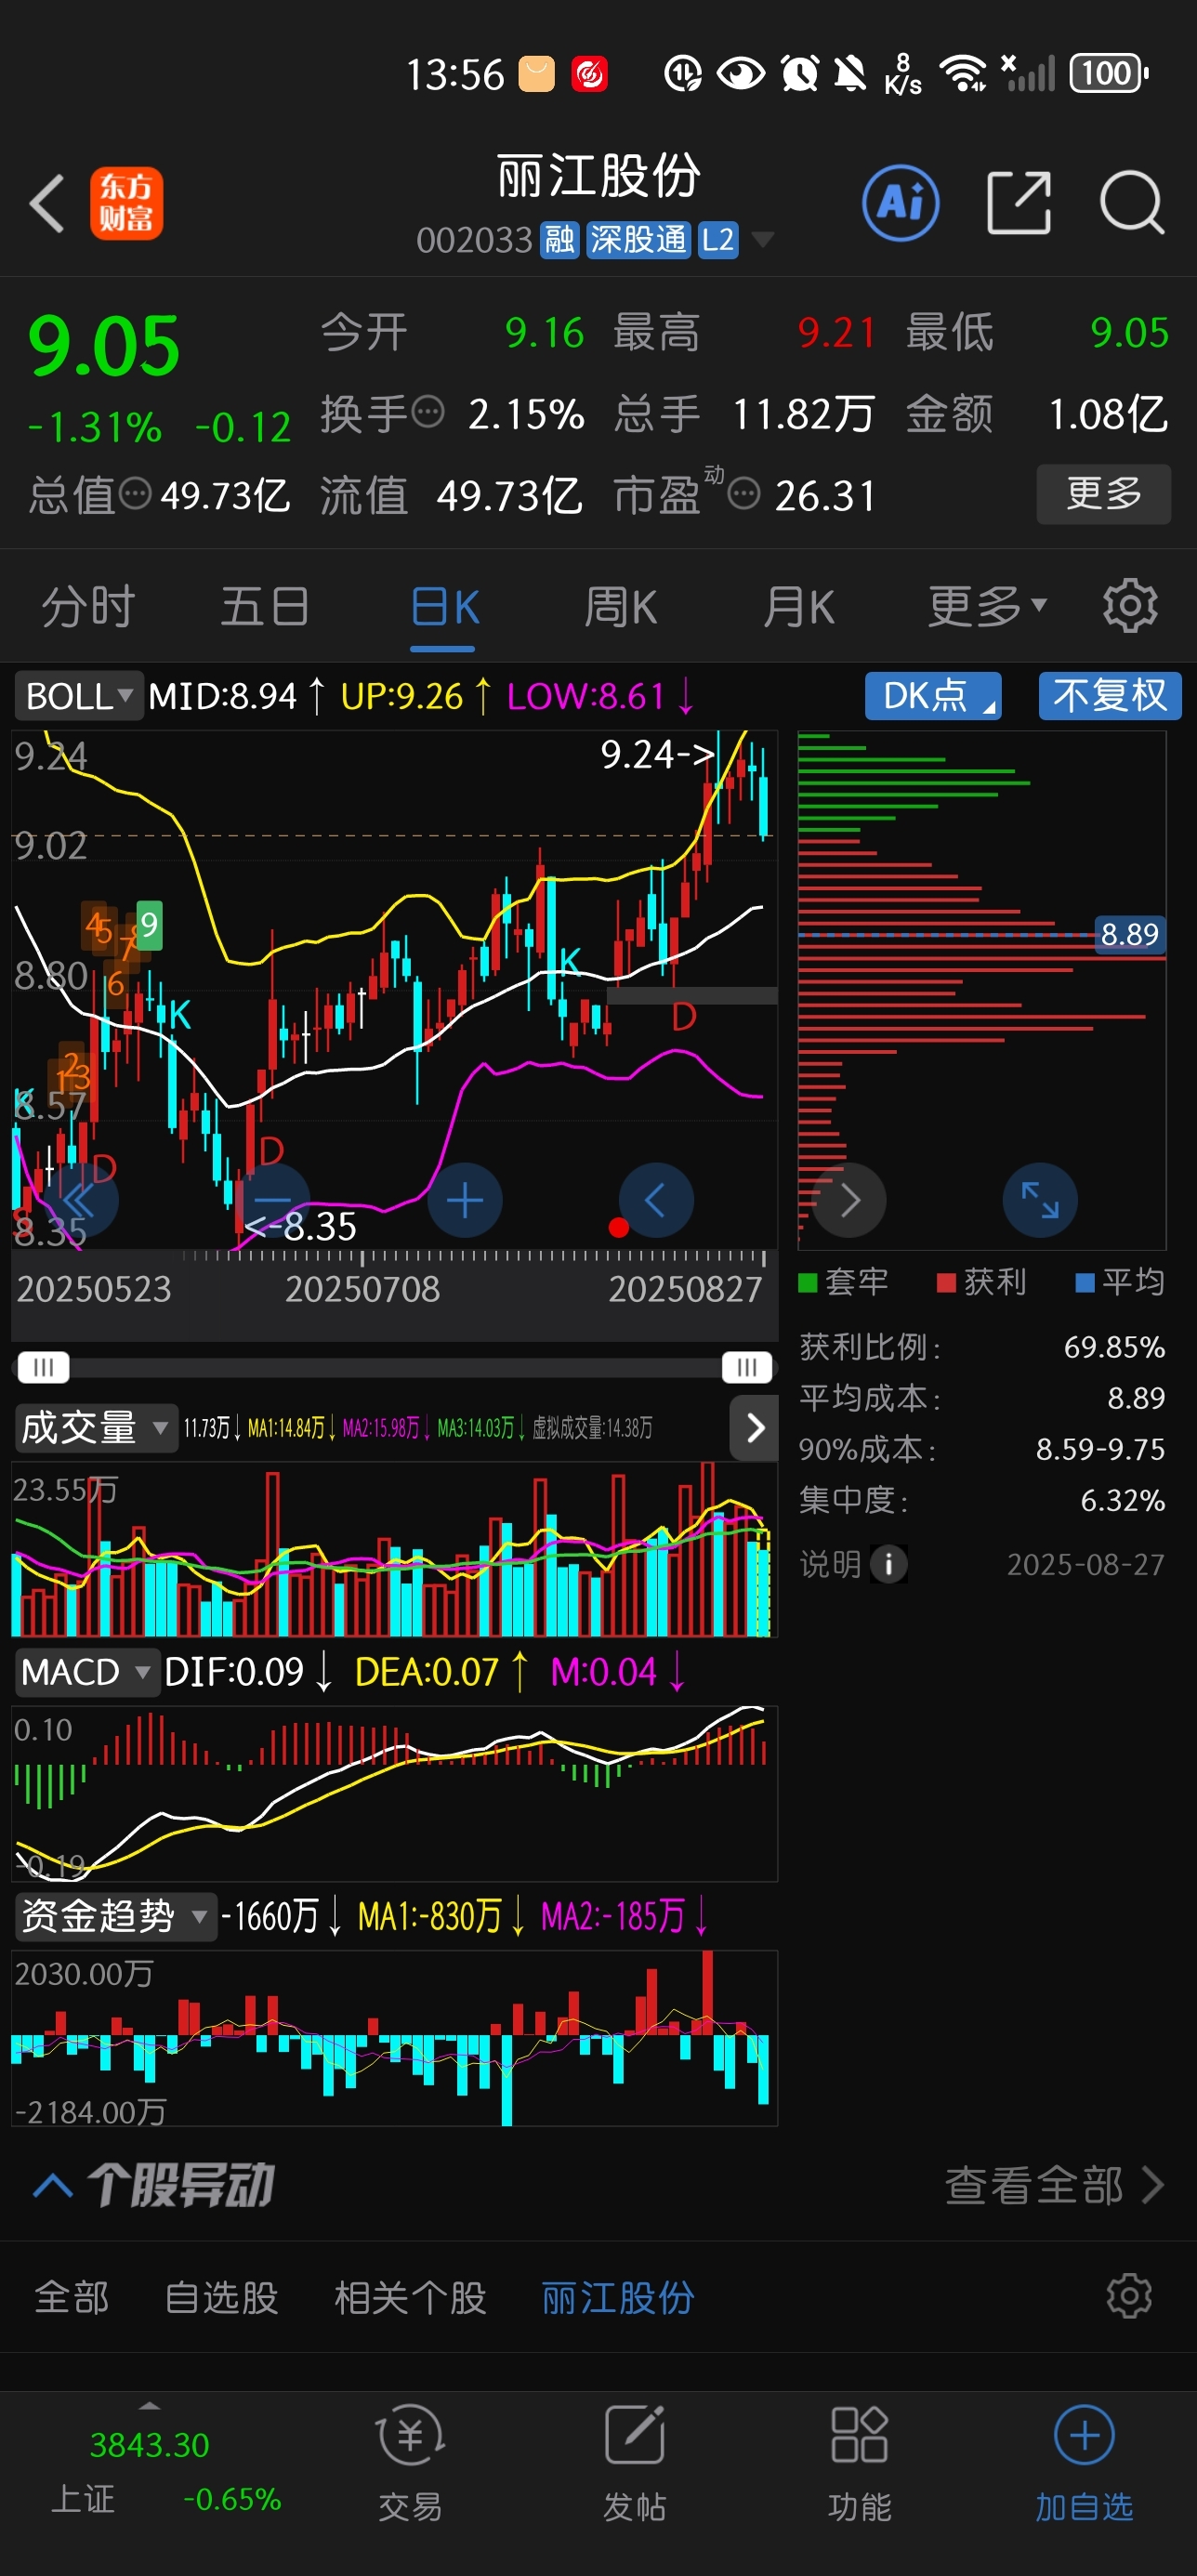
Task: Tap the 更多 quote details button
Action: coord(1103,493)
